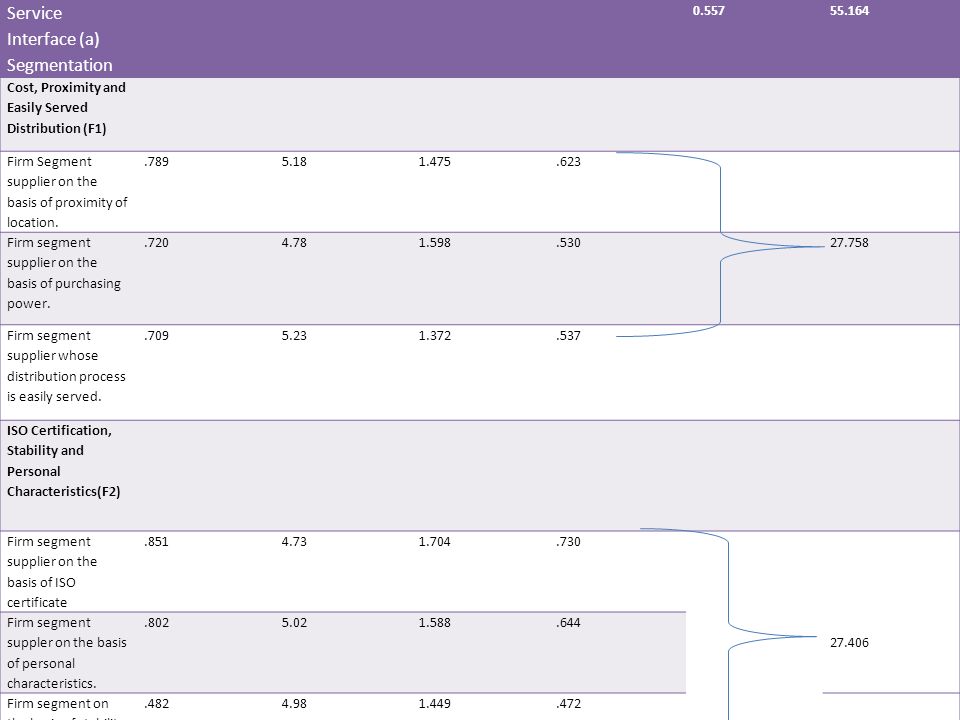Click mean value 5.02

point(294,623)
